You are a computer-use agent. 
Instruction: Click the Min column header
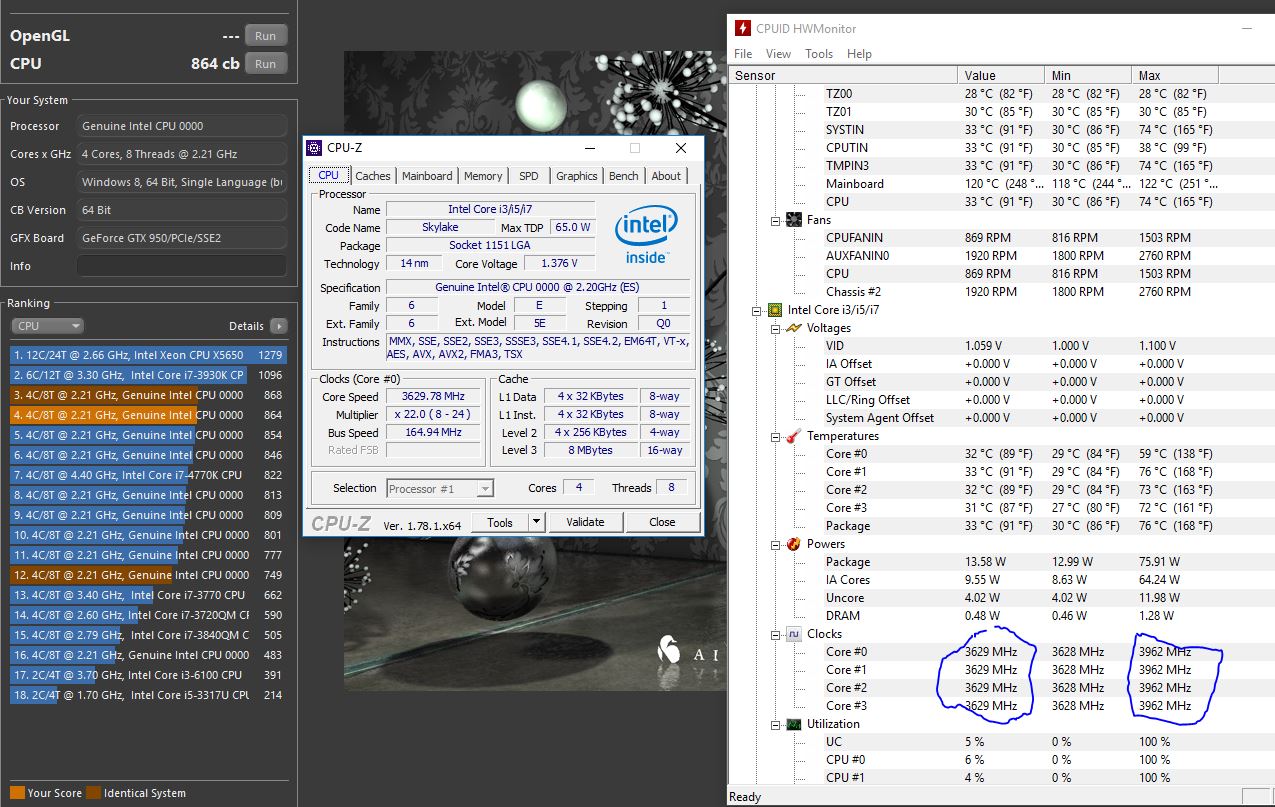[x=1089, y=76]
